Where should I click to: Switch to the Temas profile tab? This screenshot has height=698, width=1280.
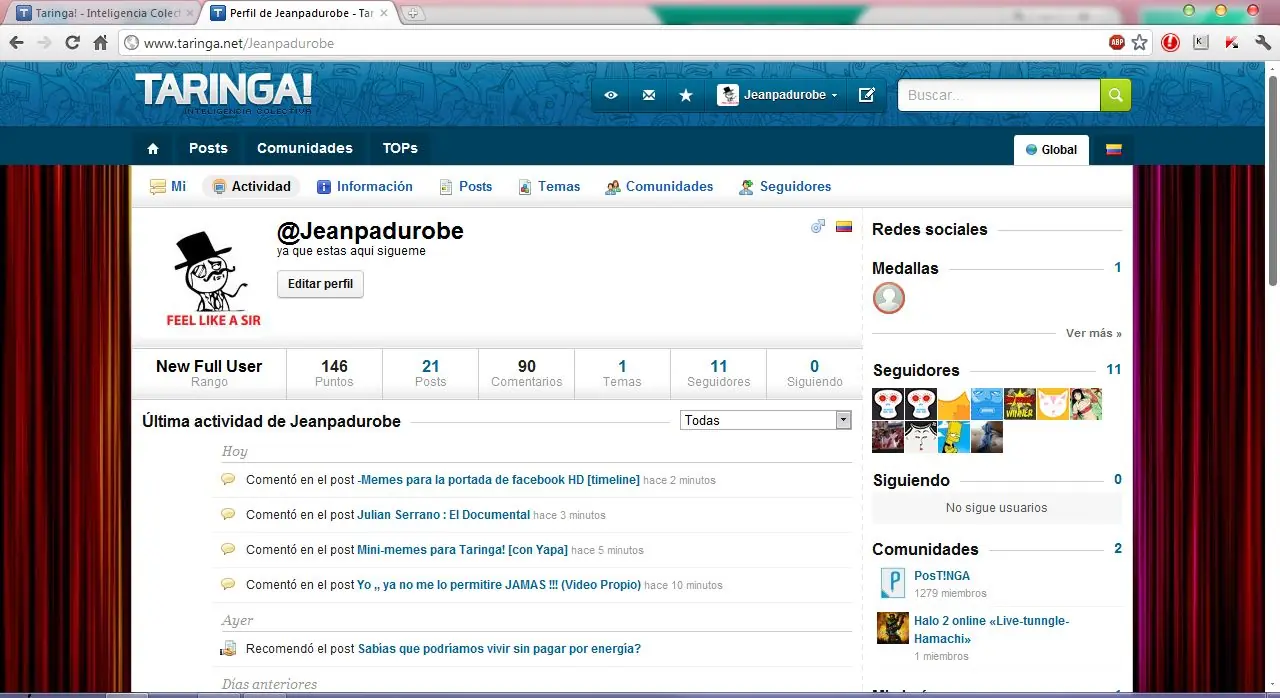(x=549, y=186)
